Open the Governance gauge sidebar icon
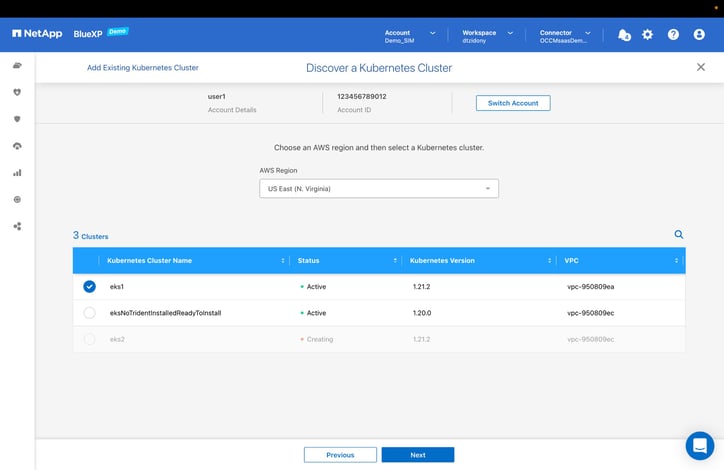This screenshot has width=724, height=470. coord(17,146)
